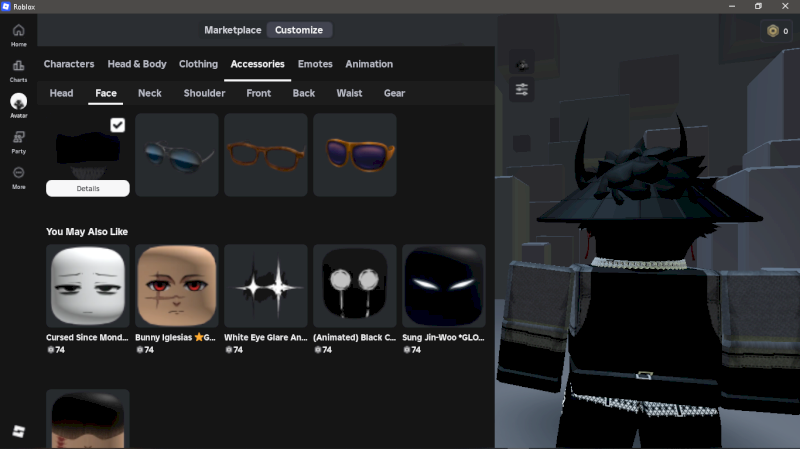
Task: Select the Neck accessories subtab
Action: click(149, 93)
